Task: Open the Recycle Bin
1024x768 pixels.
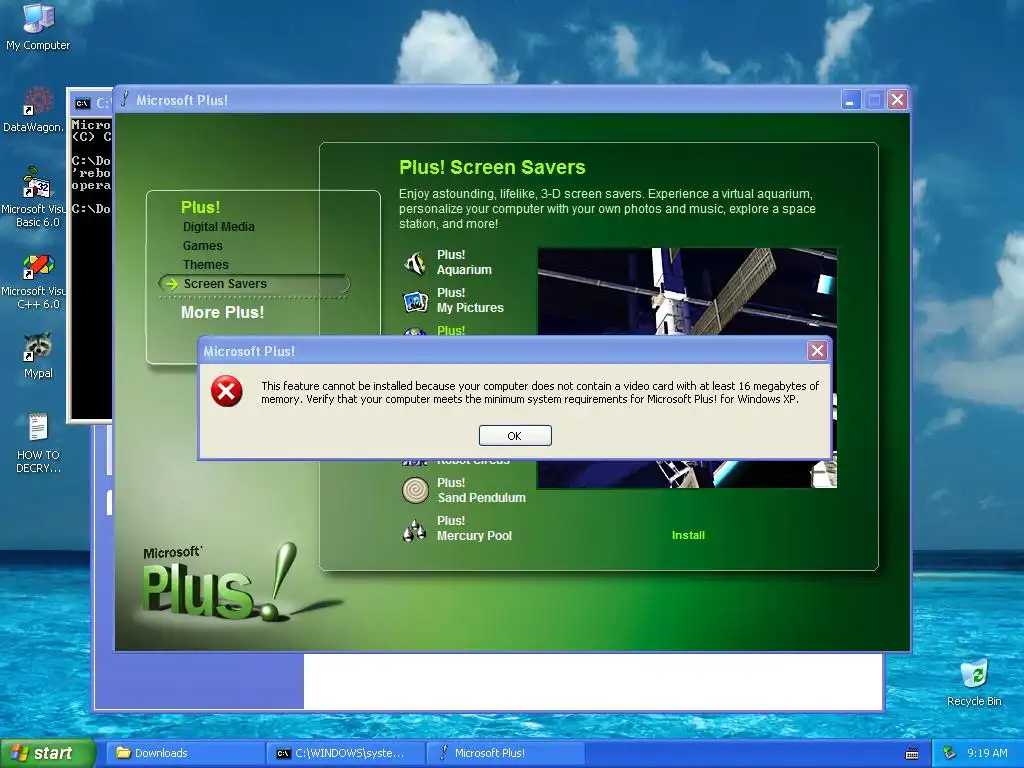Action: click(x=974, y=683)
